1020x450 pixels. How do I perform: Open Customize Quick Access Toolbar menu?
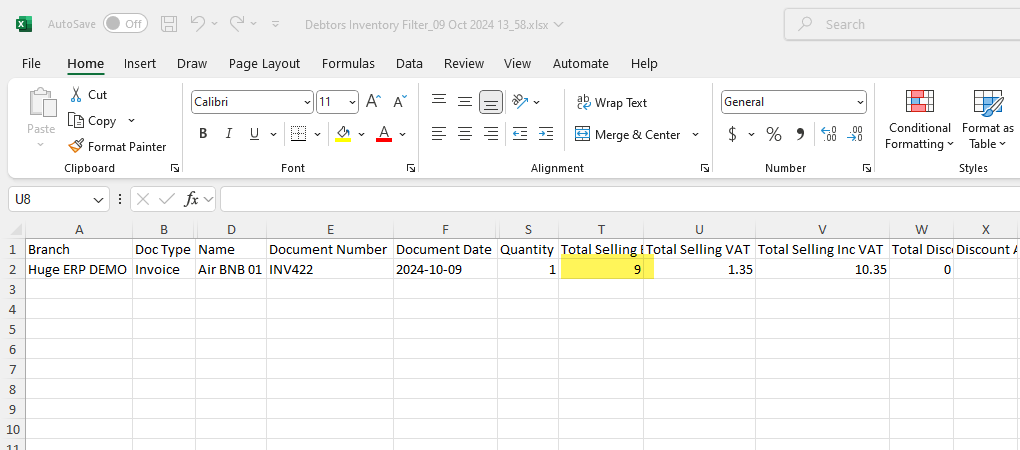(x=276, y=24)
